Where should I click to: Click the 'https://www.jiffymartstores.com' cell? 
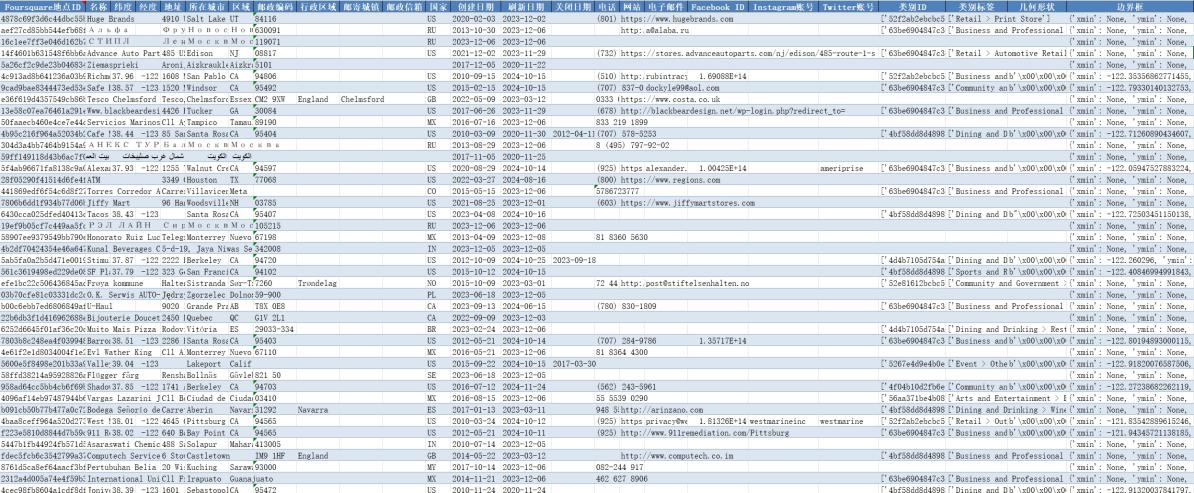point(688,203)
